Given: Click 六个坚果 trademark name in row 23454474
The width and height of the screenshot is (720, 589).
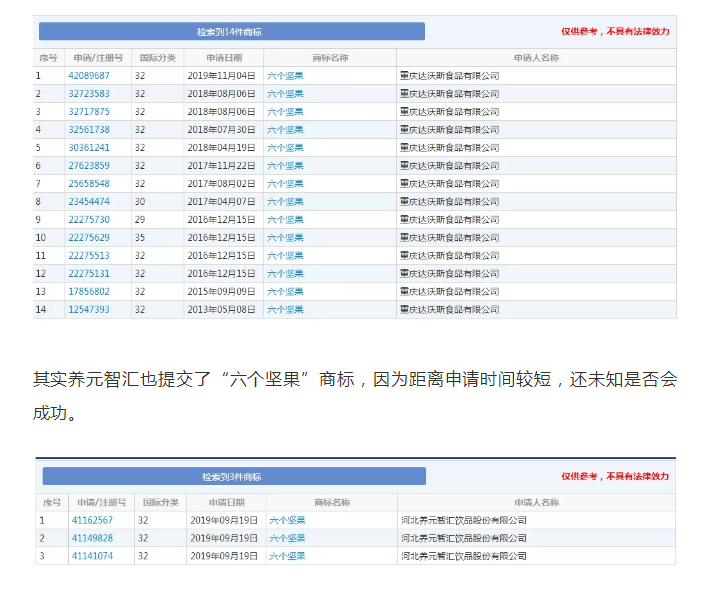Looking at the screenshot, I should pos(285,202).
